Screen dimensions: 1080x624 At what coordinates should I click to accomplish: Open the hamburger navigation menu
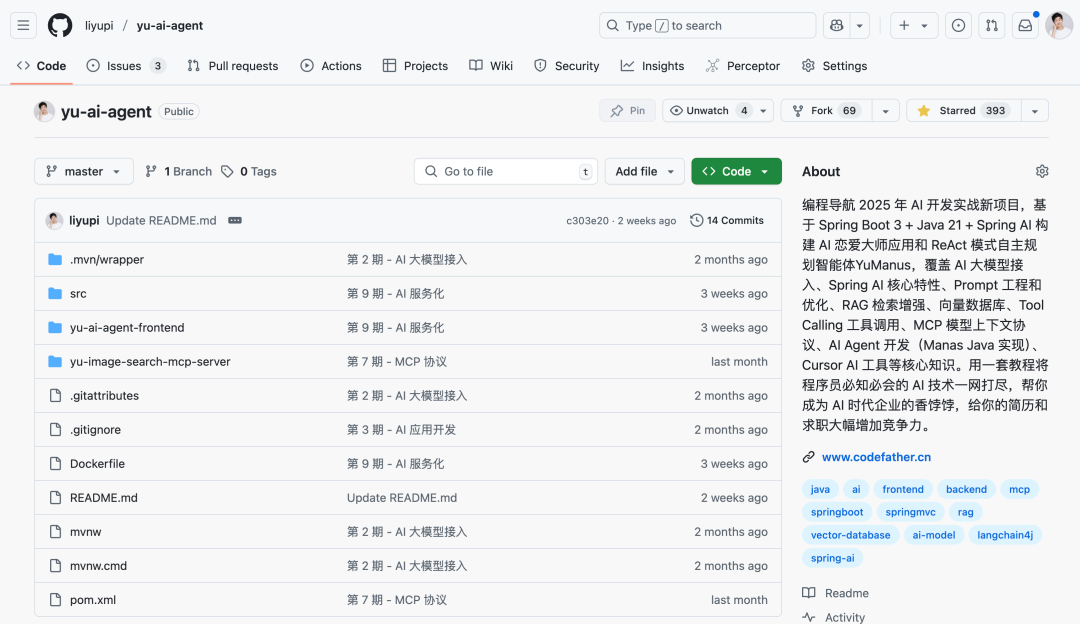pos(23,25)
